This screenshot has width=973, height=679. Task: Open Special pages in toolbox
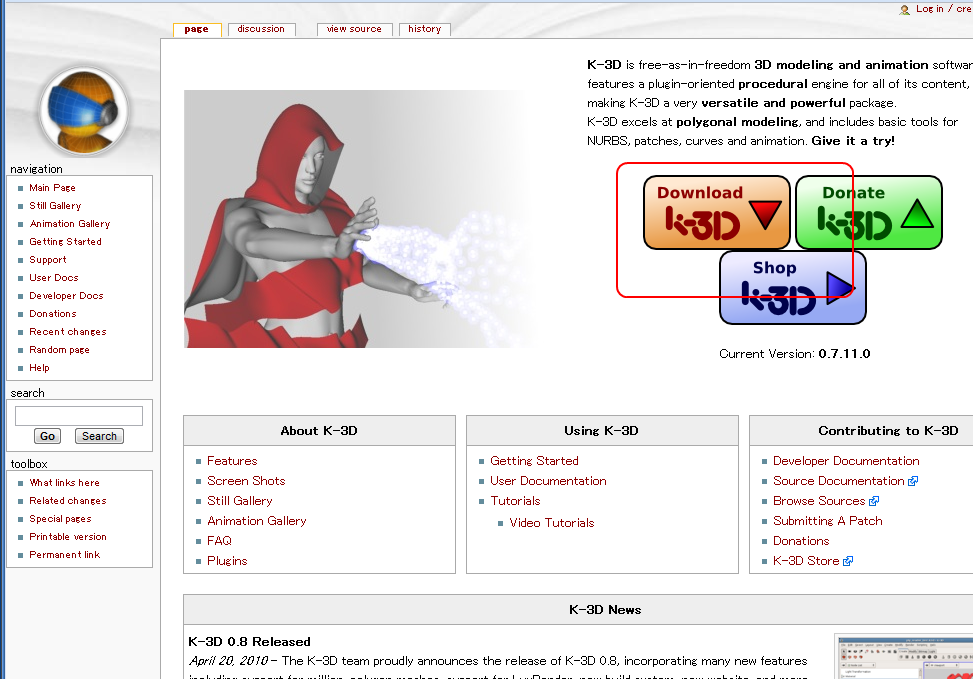[60, 518]
